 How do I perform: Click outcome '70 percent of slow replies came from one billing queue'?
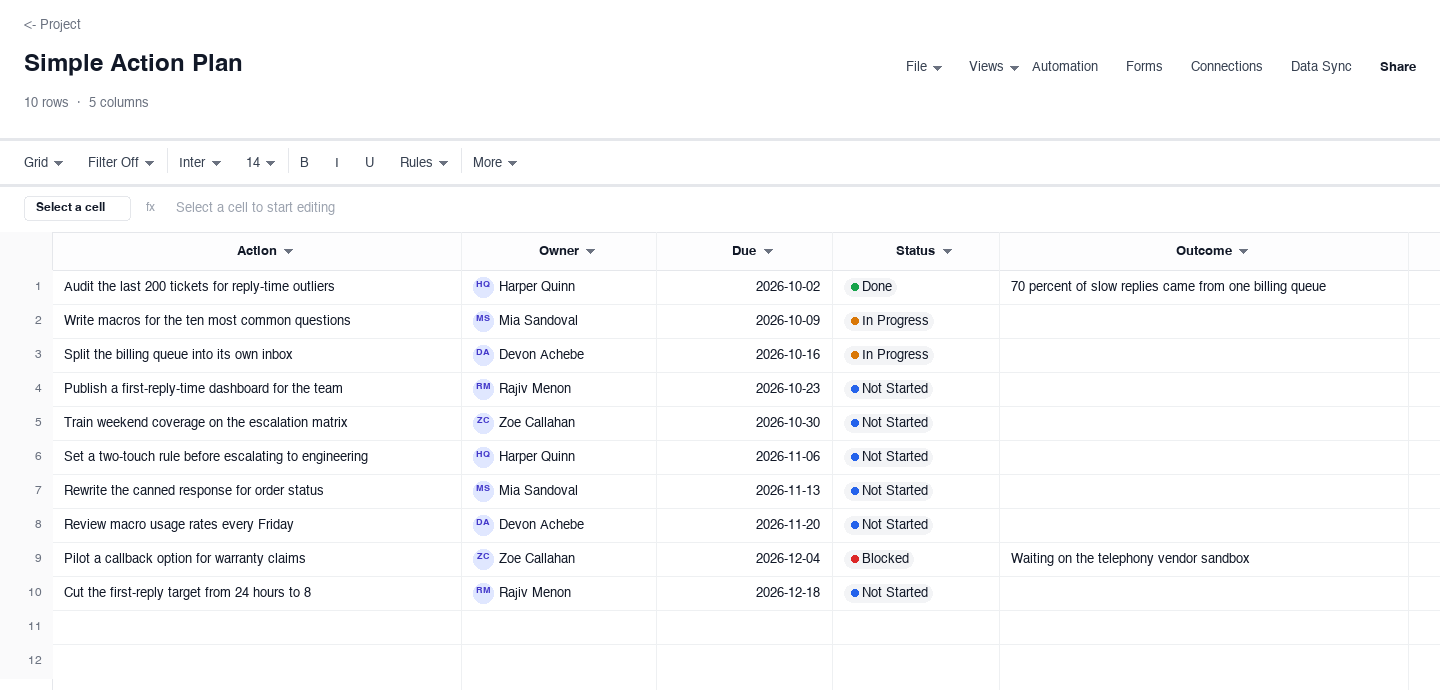(1204, 287)
